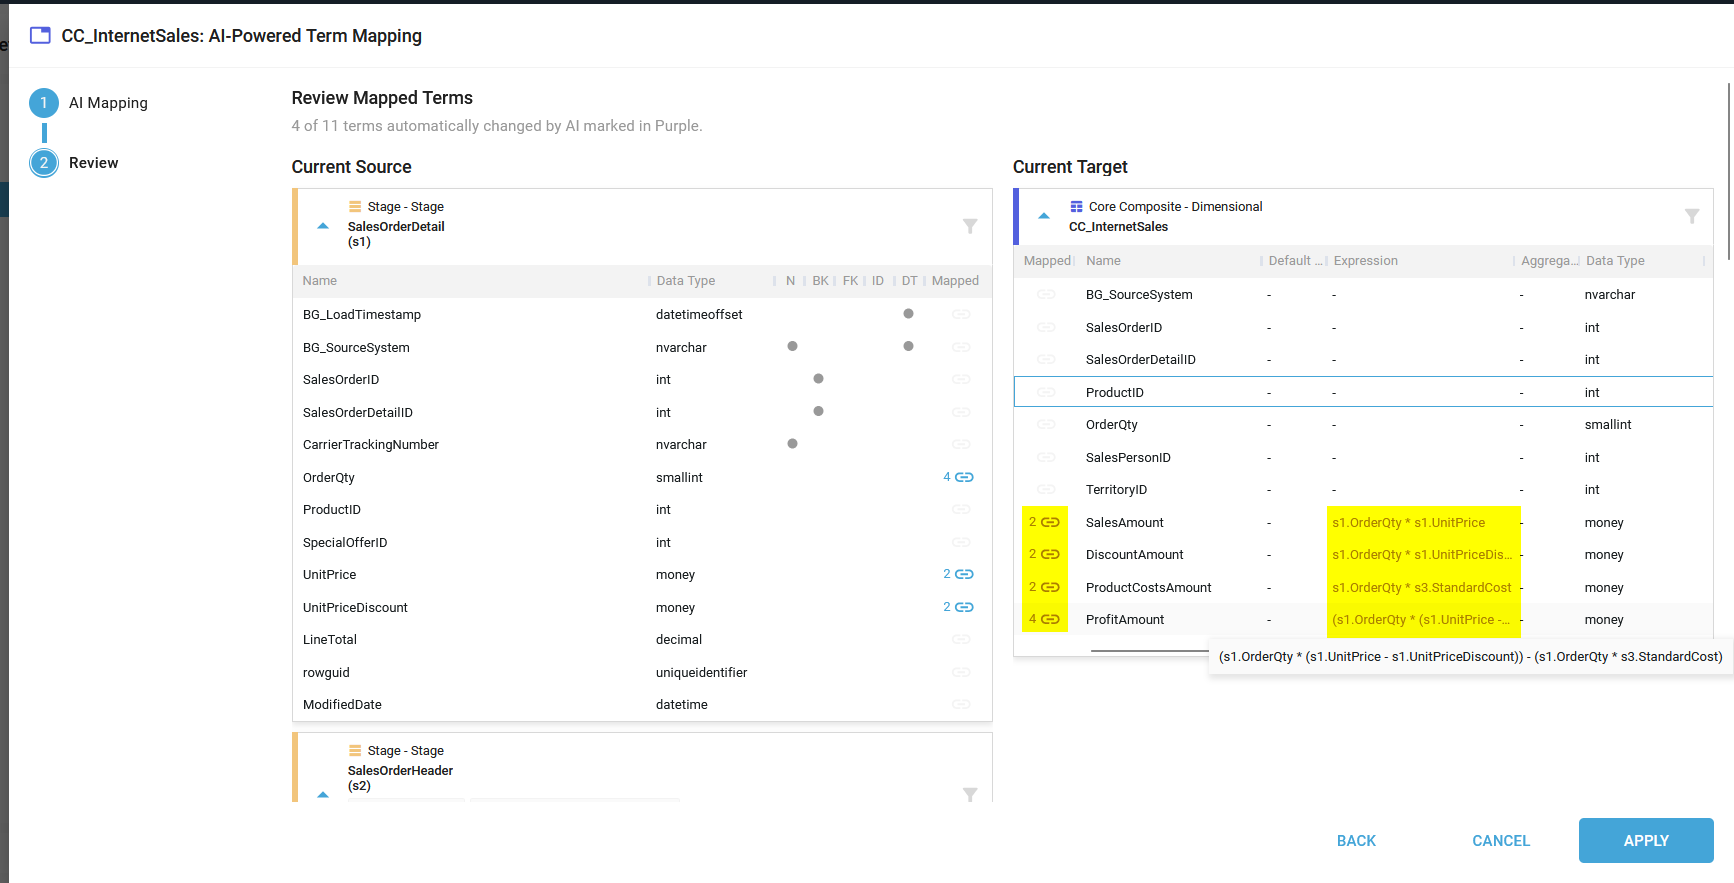Collapse the CC_InternetSales target table
This screenshot has height=883, width=1734.
(1044, 216)
